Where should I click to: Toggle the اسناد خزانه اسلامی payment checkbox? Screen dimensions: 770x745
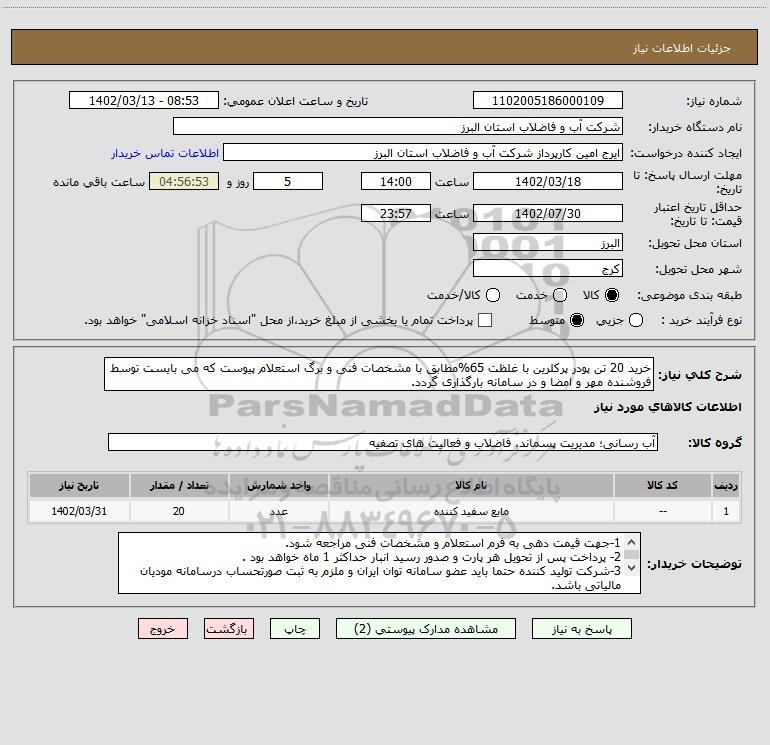tap(485, 320)
